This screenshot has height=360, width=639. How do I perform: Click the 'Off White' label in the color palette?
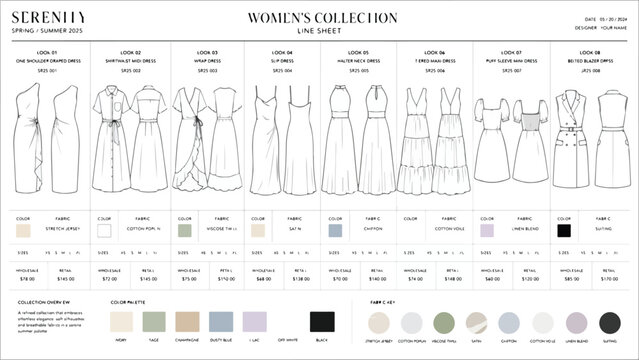288,340
